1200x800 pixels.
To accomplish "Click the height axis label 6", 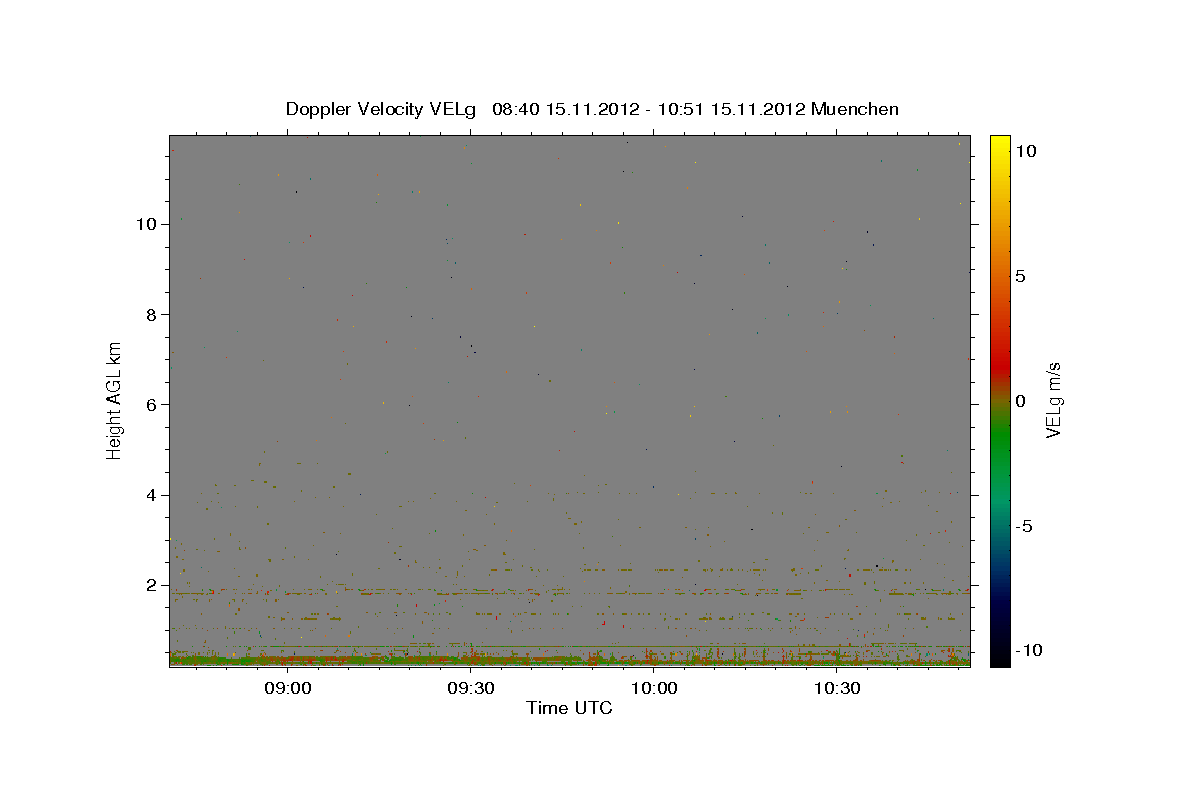I will click(x=153, y=405).
